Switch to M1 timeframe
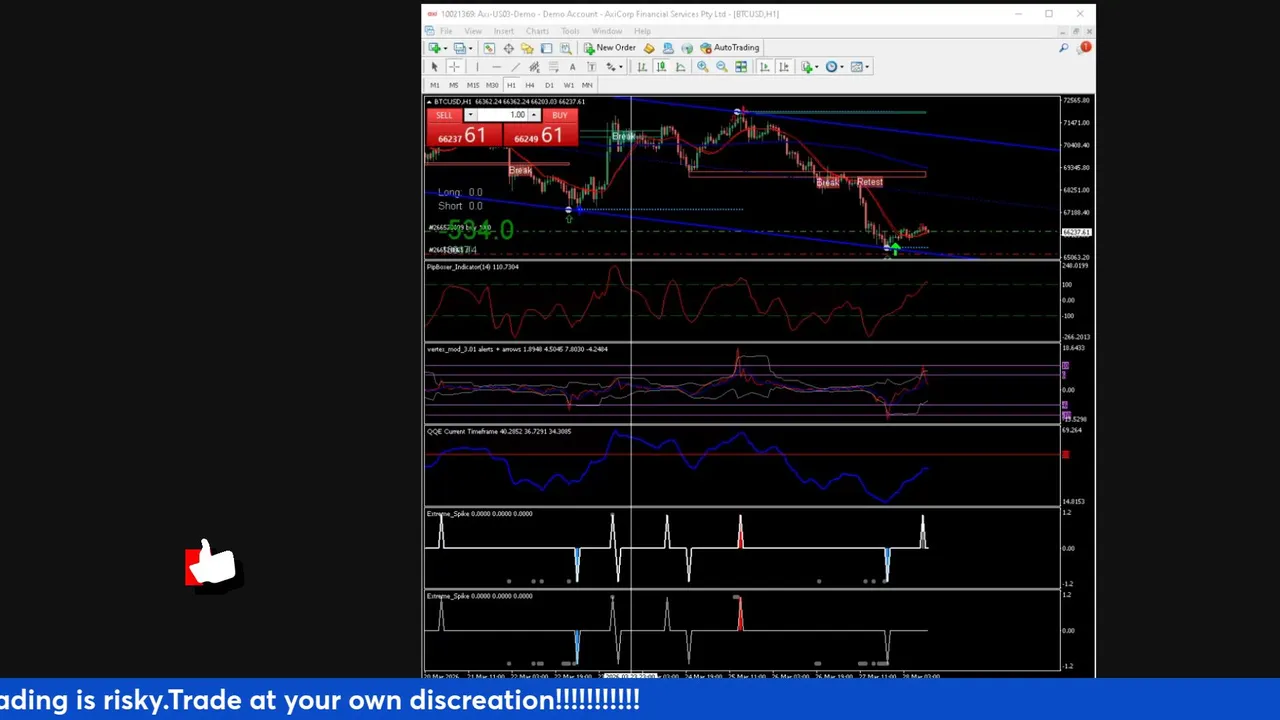Viewport: 1280px width, 720px height. [x=435, y=85]
